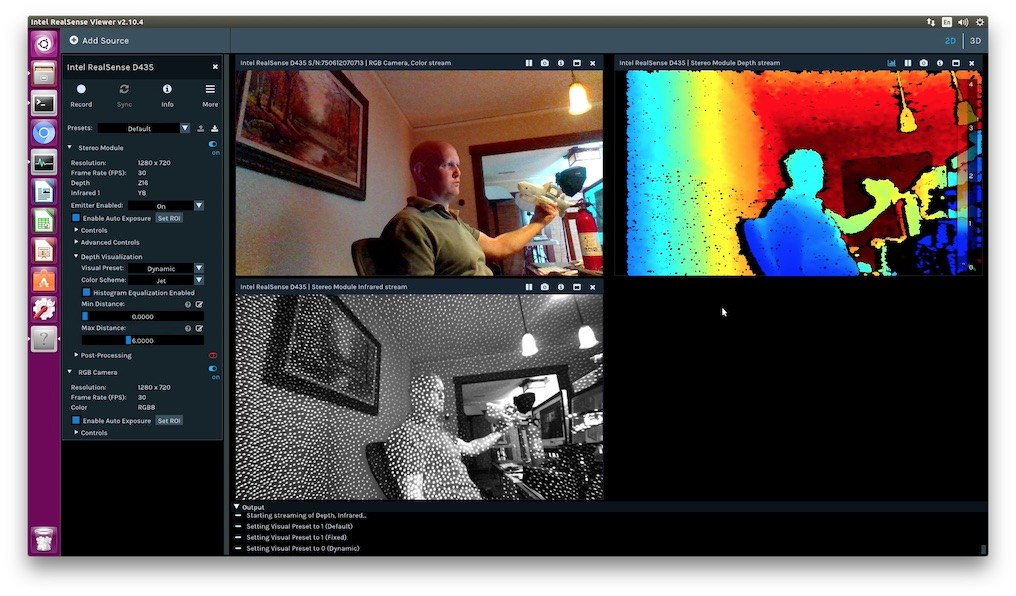Collapse the RGB Camera section
The width and height of the screenshot is (1016, 596).
coord(70,372)
